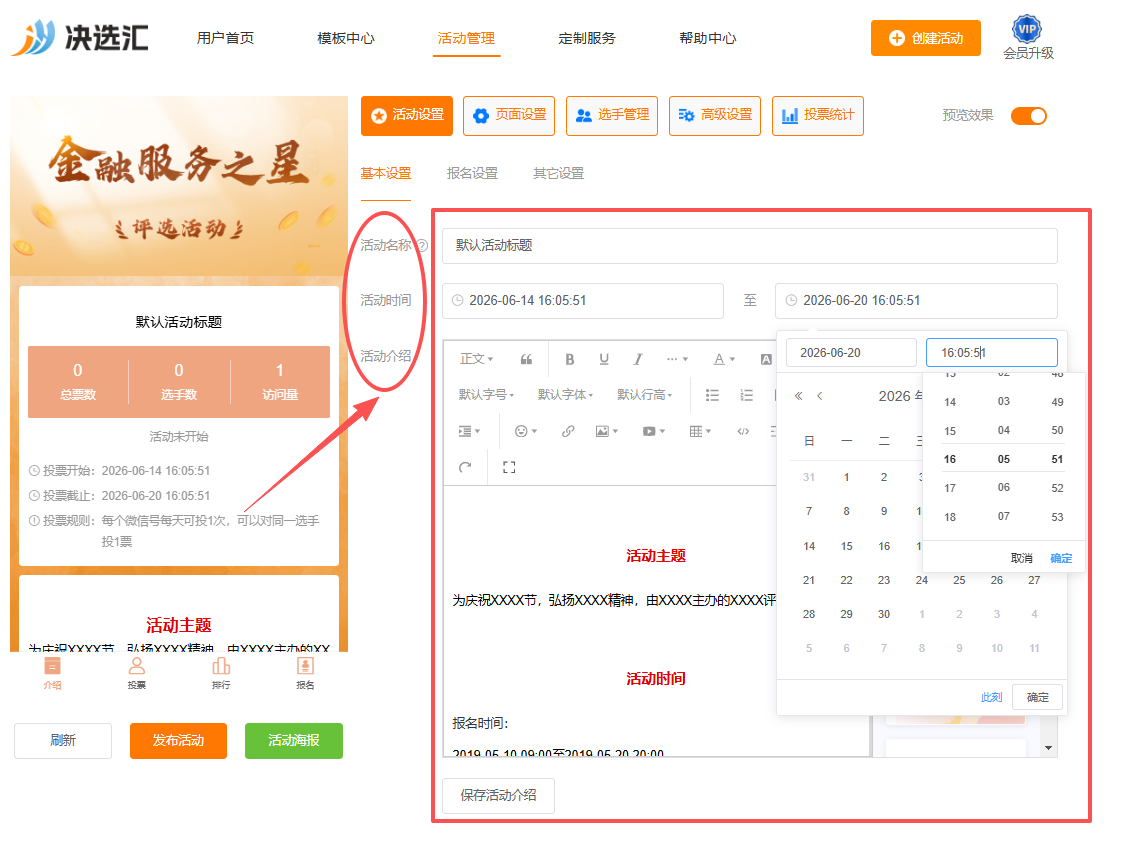
Task: Open 定制服务 in the top navigation
Action: coord(587,38)
